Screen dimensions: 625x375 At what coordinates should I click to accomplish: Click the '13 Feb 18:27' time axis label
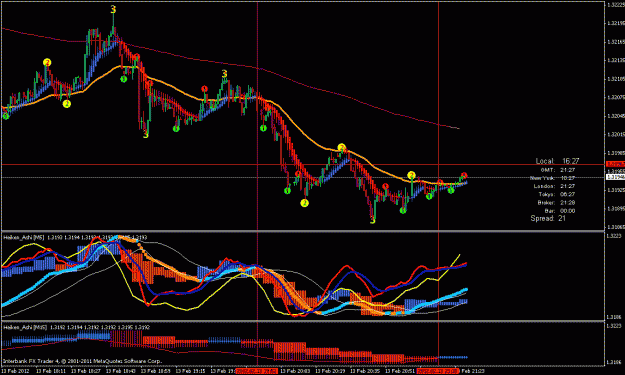click(86, 371)
